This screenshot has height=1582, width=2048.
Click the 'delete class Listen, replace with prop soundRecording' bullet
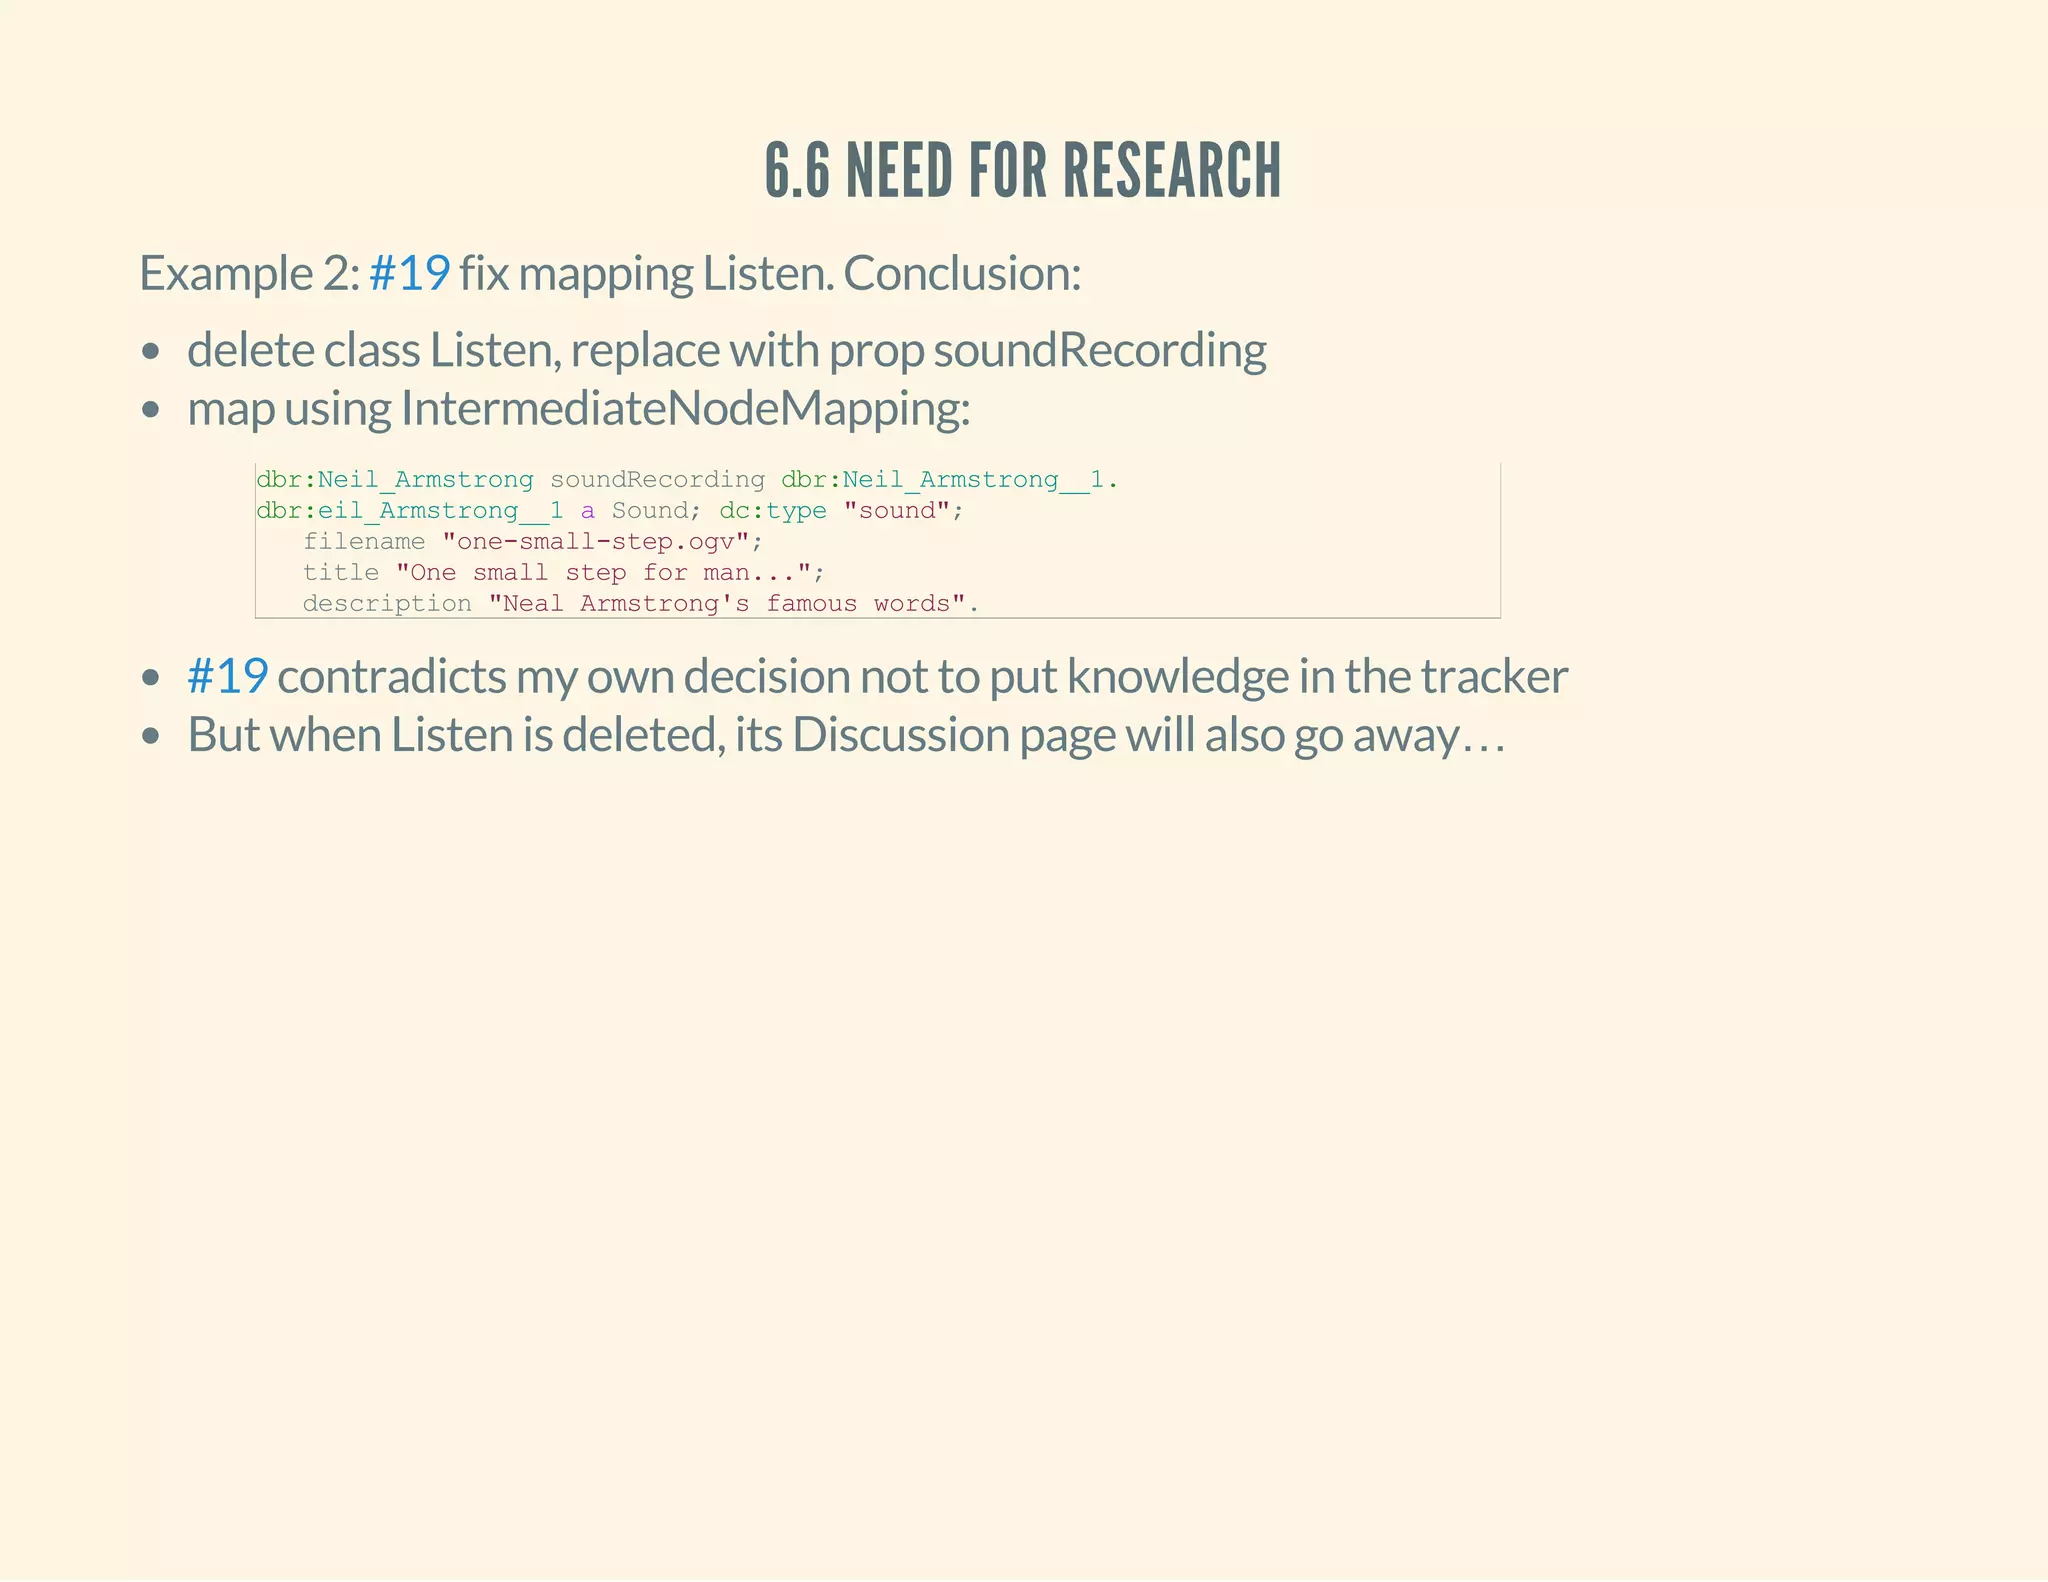click(727, 350)
